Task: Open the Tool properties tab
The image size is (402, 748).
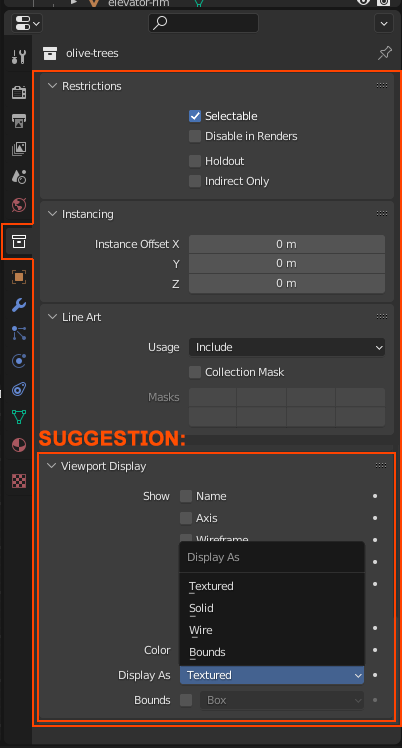Action: [x=19, y=57]
